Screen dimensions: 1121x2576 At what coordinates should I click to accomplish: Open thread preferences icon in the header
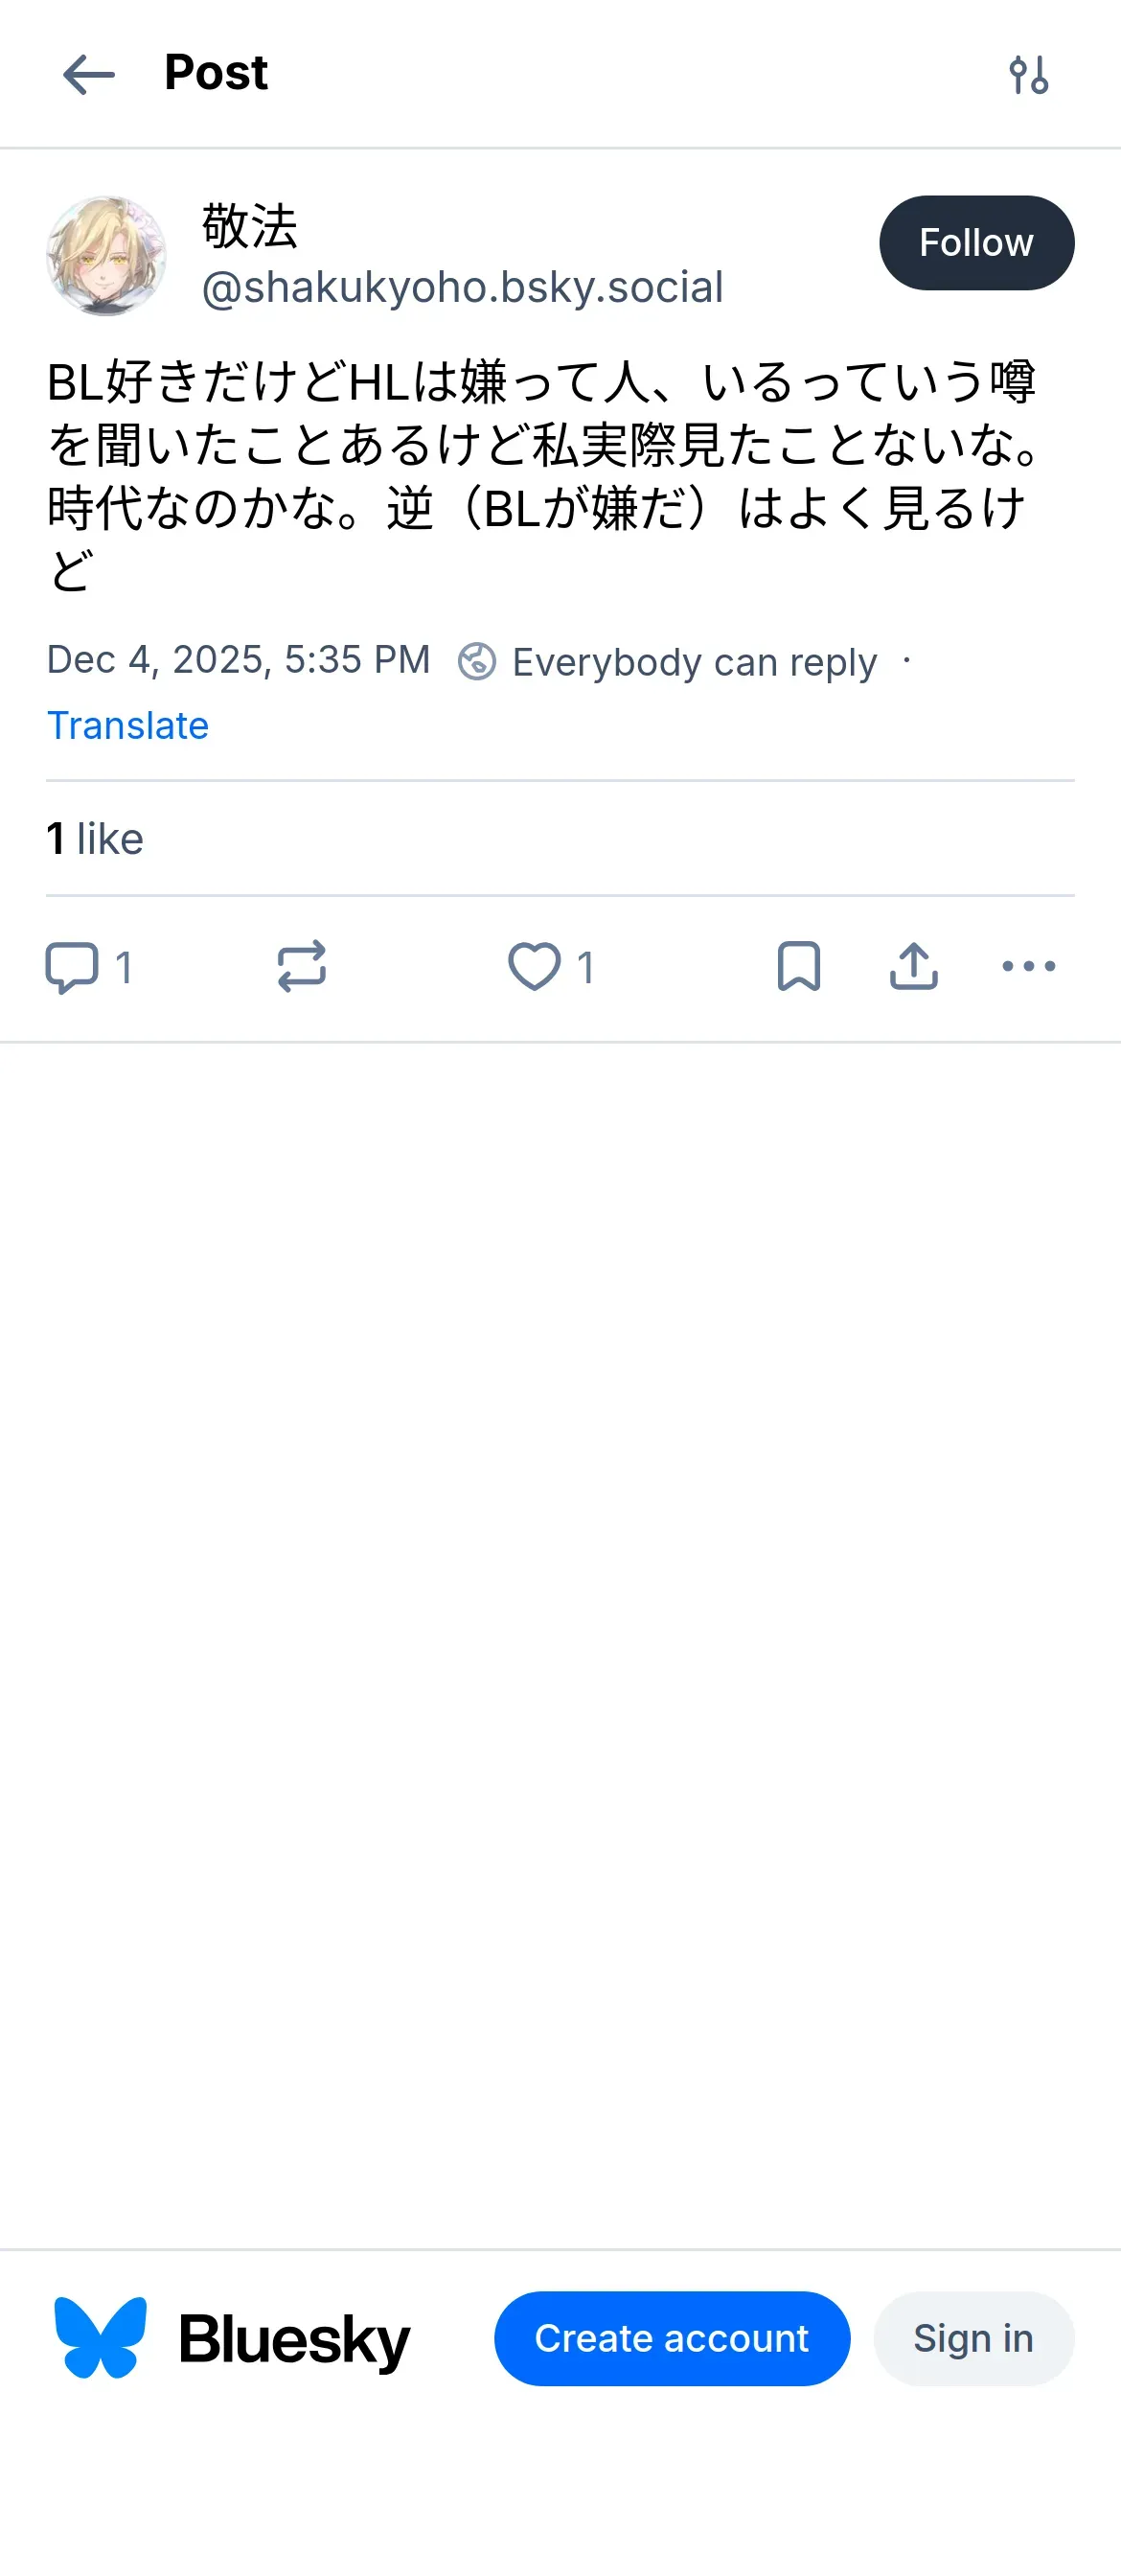pos(1028,75)
